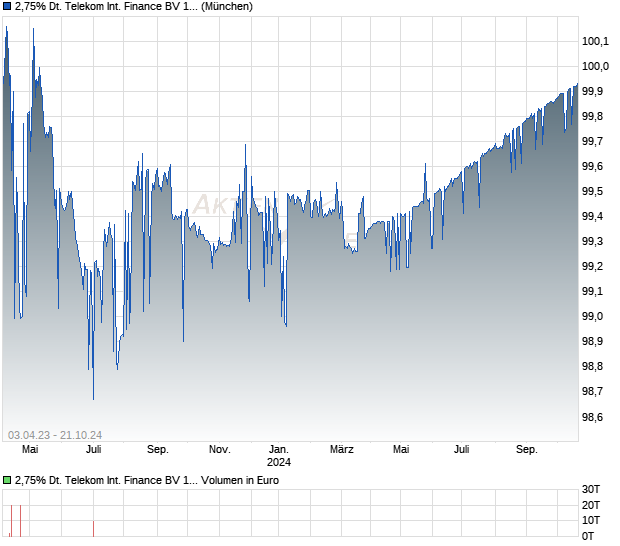Image resolution: width=620 pixels, height=546 pixels.
Task: Click the 98,8 price axis label
Action: pyautogui.click(x=592, y=367)
